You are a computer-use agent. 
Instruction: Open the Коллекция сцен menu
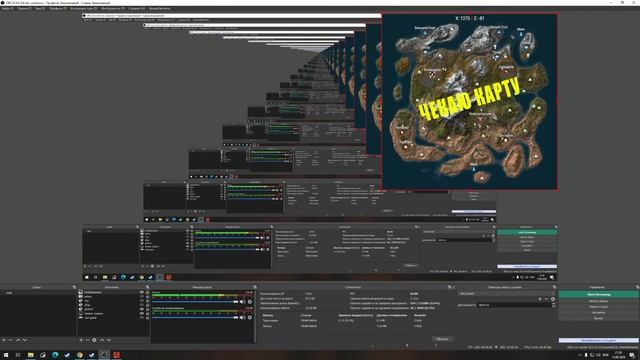click(84, 8)
